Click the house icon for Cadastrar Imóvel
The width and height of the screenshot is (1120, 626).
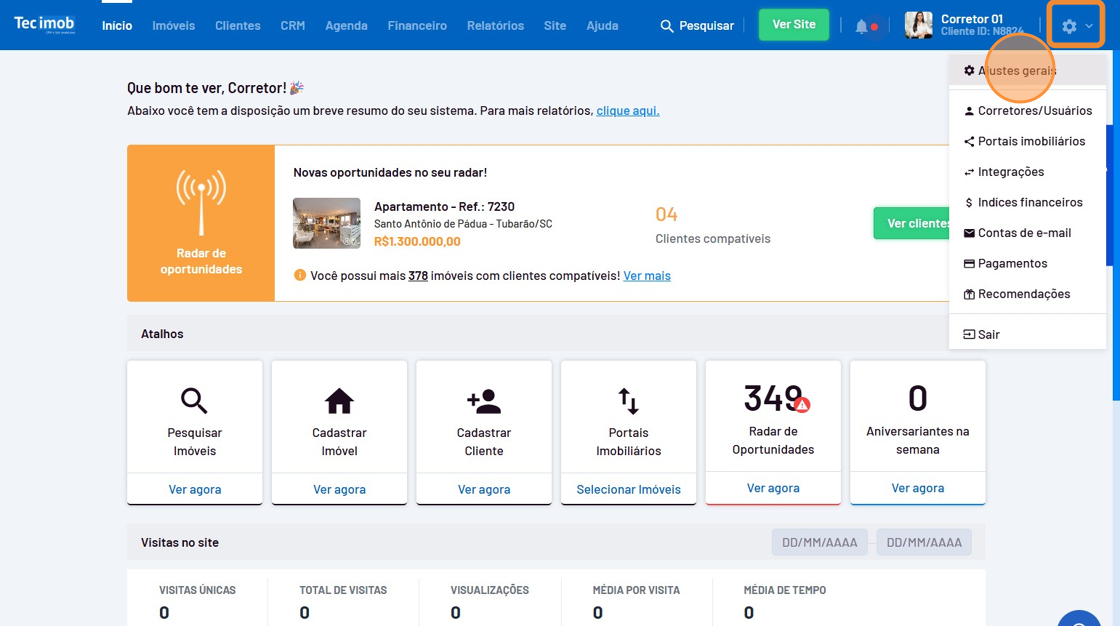339,401
